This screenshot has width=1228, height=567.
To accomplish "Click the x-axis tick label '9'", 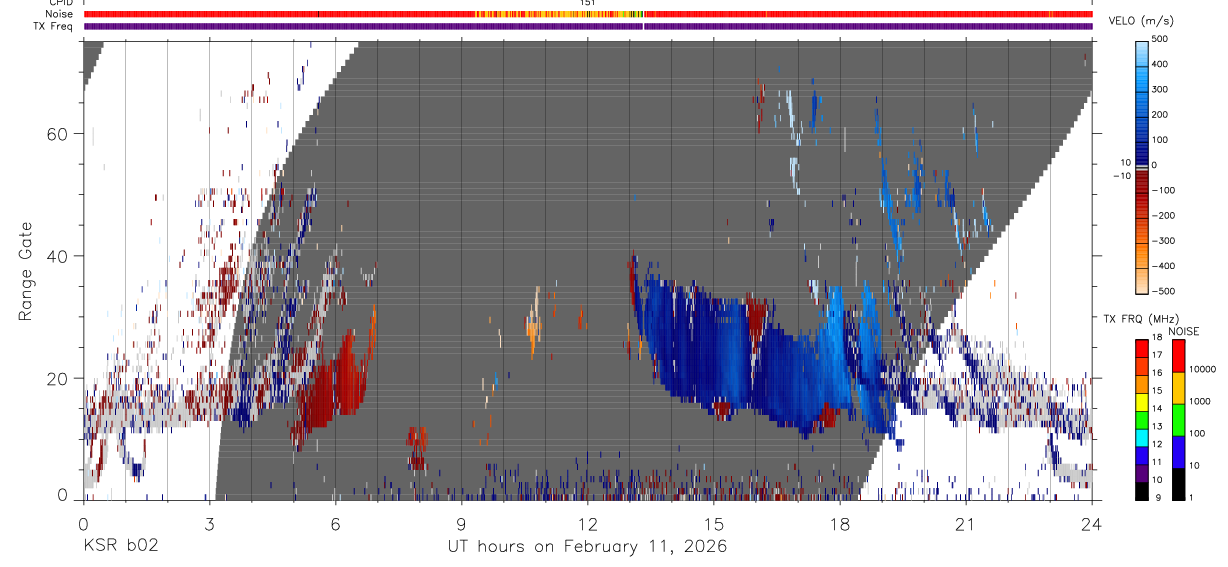I will tap(462, 523).
